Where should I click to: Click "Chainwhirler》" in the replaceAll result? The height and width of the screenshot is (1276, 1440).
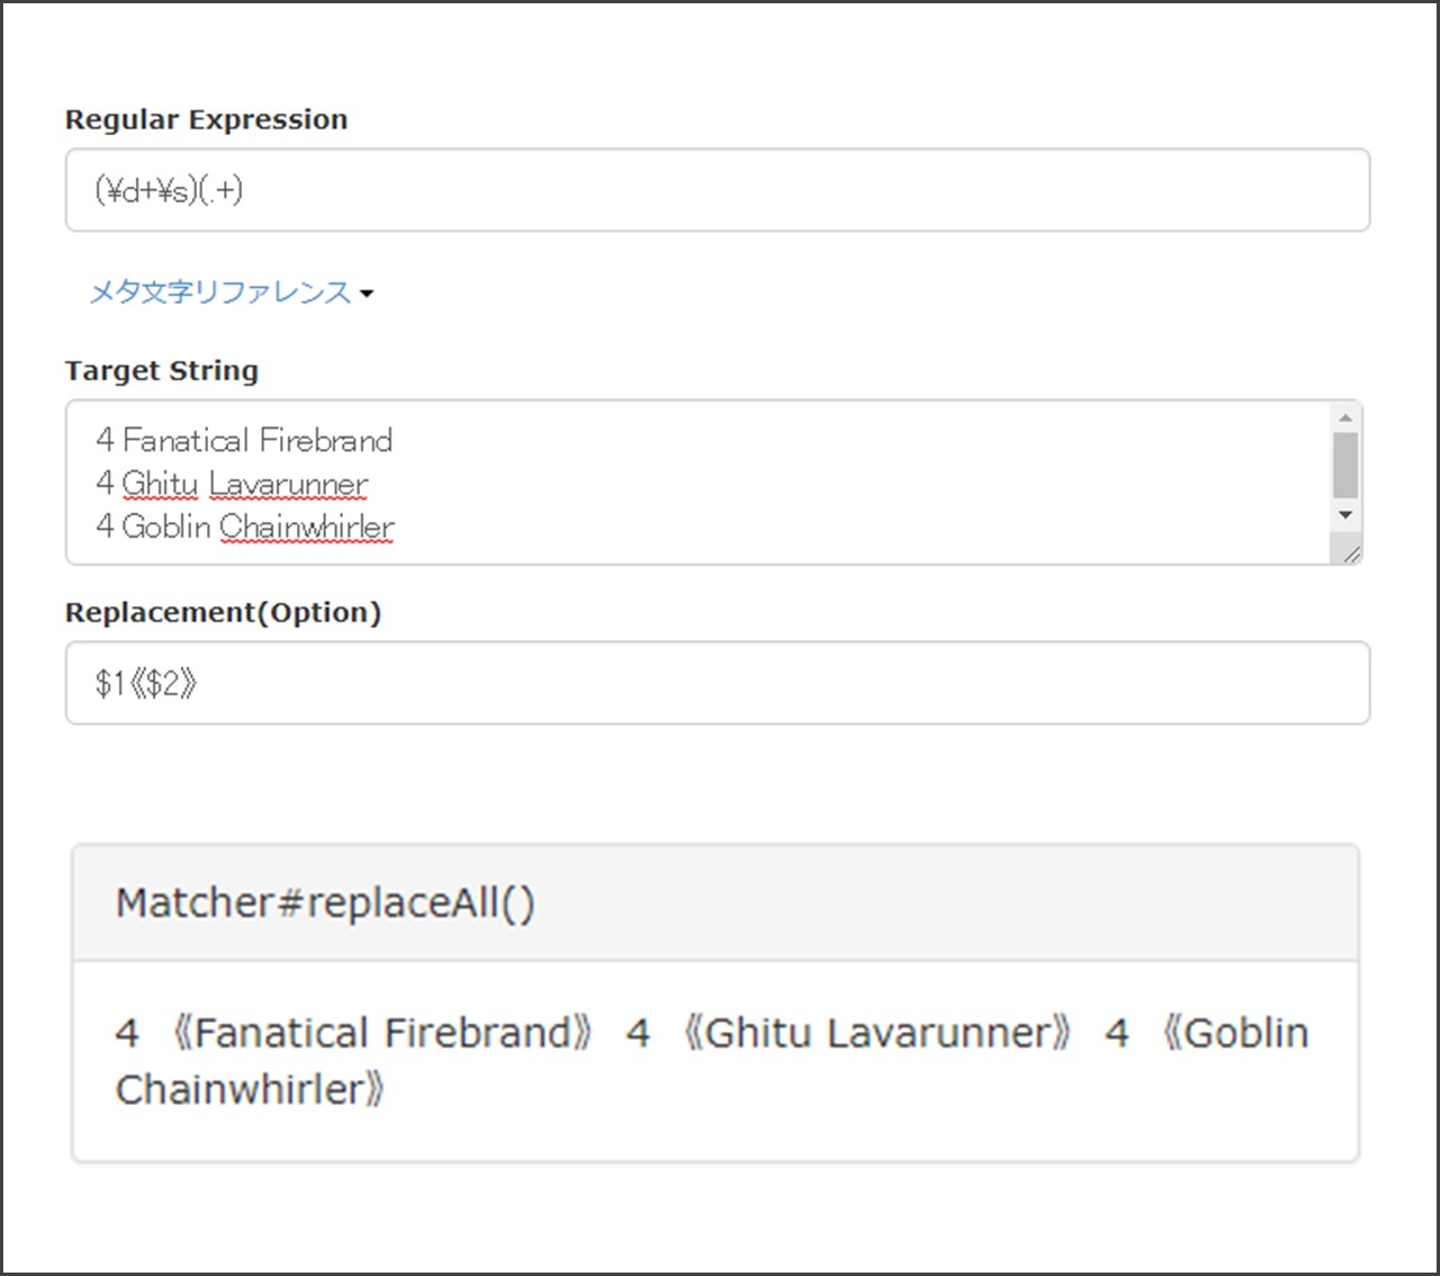click(249, 1090)
